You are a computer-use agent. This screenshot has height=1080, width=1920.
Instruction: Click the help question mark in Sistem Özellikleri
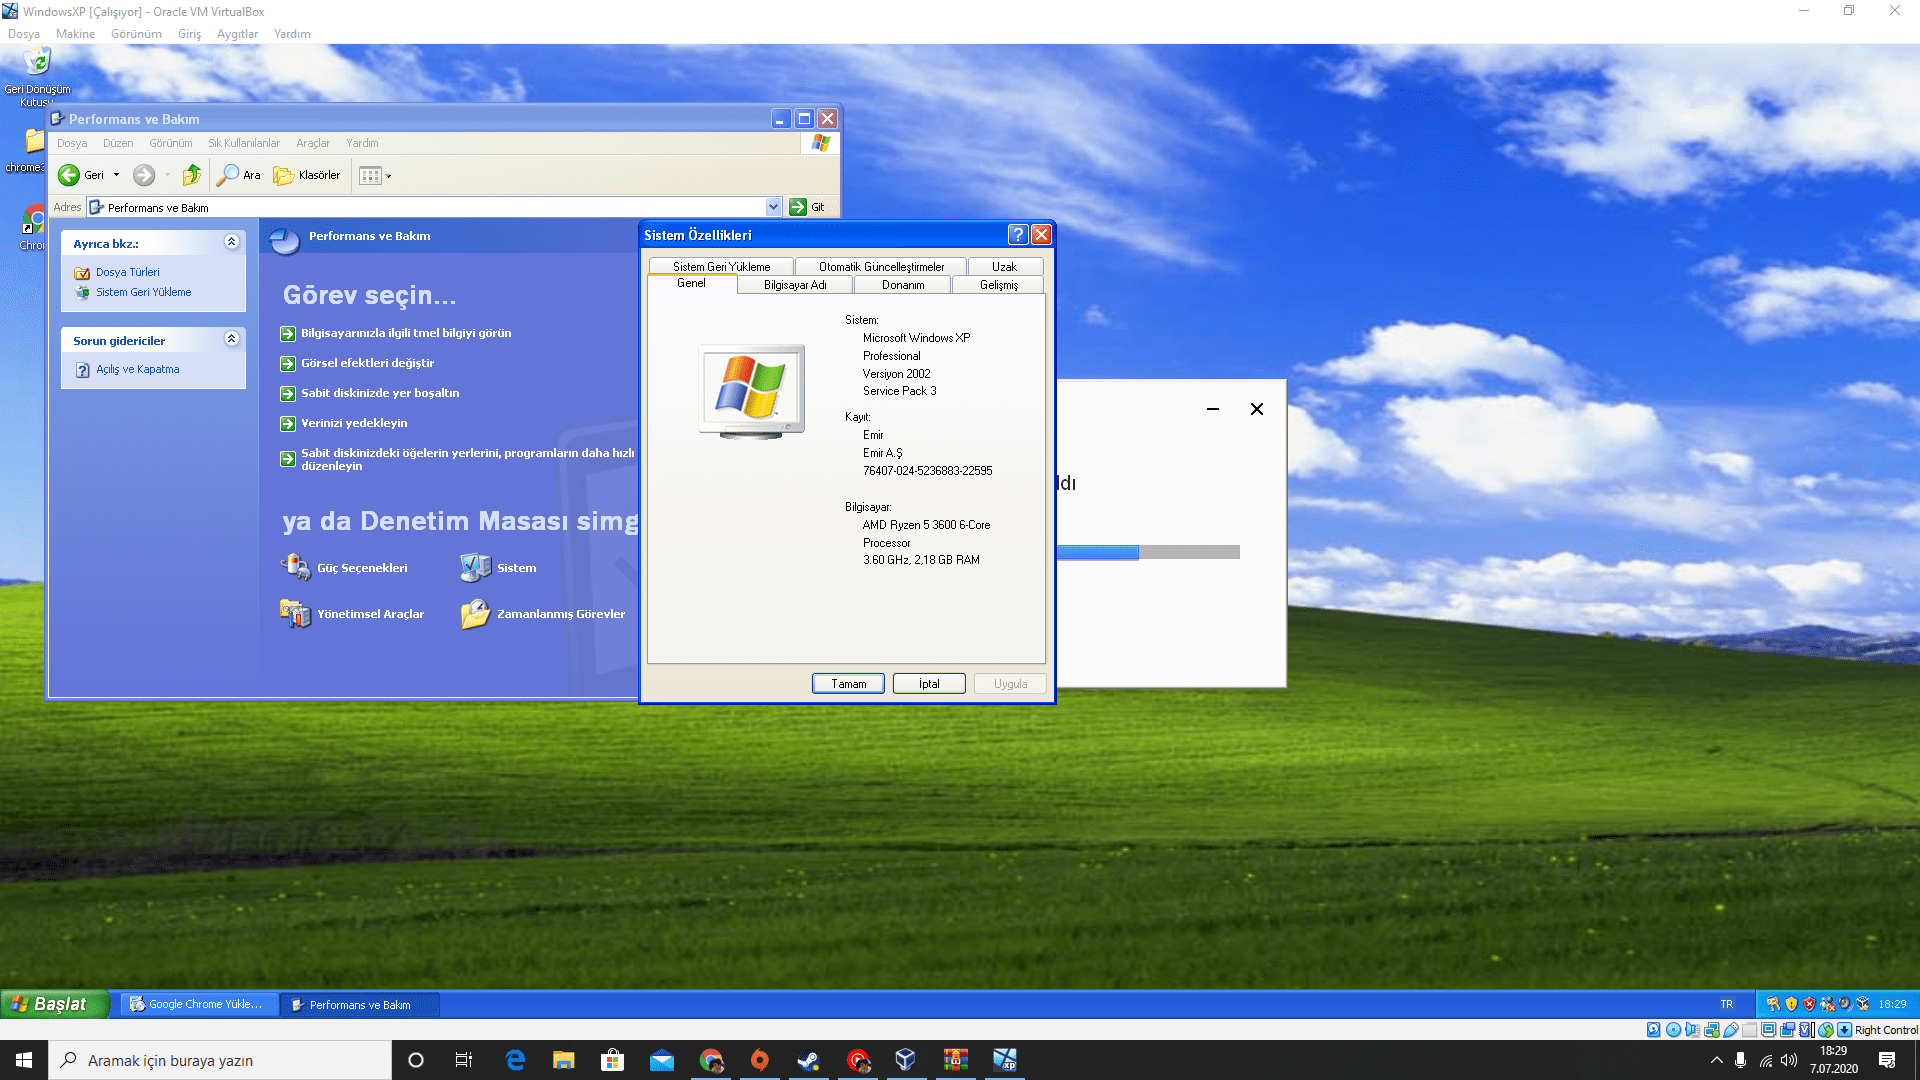1017,235
